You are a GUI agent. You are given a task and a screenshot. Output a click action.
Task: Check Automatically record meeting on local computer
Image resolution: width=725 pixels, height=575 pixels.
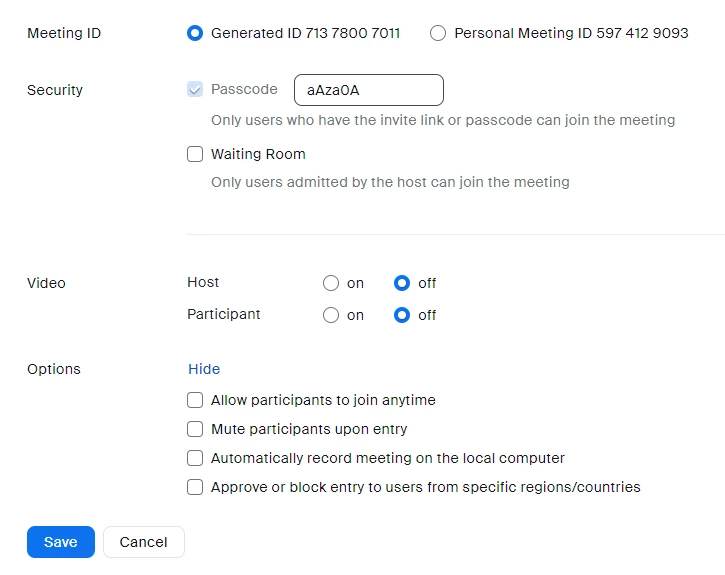point(195,458)
